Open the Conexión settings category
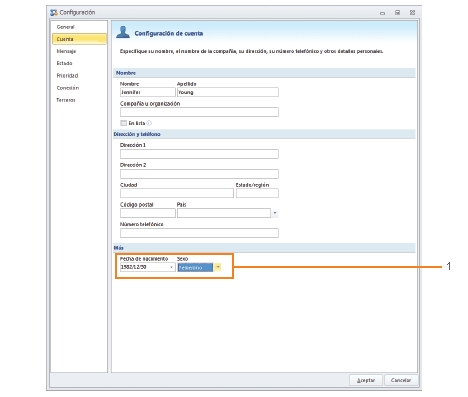 pyautogui.click(x=68, y=88)
